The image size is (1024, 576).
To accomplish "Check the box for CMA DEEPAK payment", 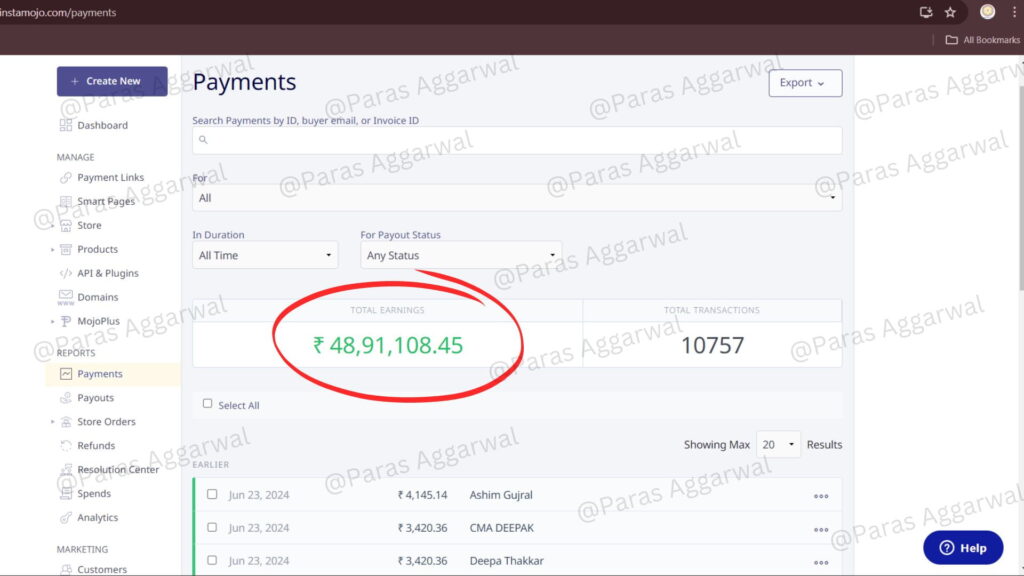I will tap(212, 527).
